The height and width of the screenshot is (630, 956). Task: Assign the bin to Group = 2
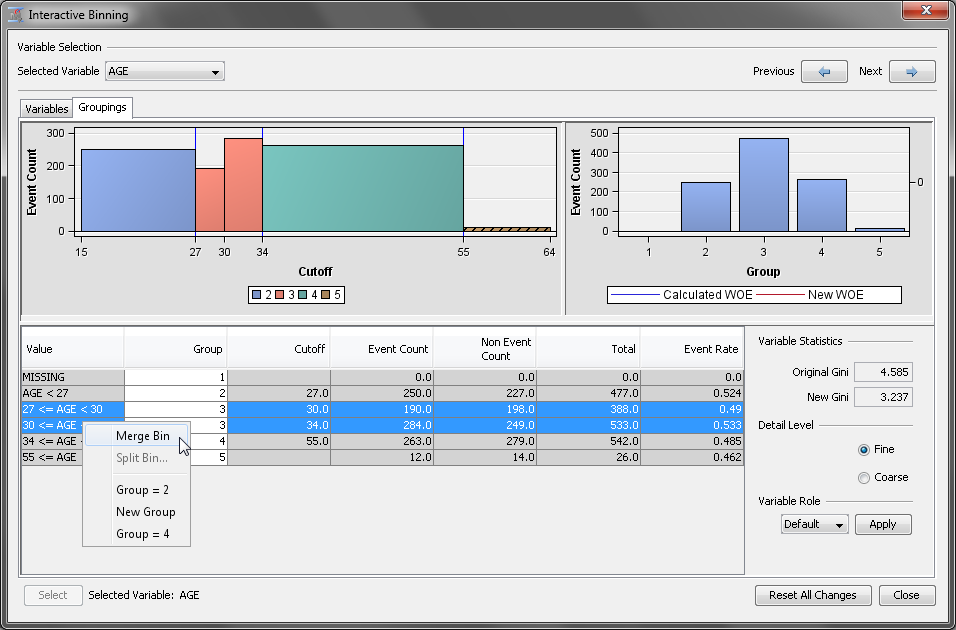[x=142, y=490]
